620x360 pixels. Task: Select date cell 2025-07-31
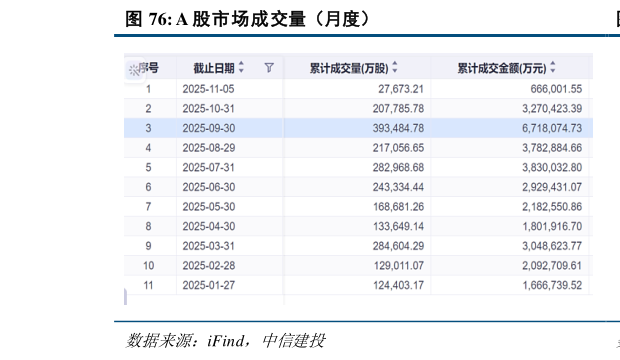[x=208, y=167]
